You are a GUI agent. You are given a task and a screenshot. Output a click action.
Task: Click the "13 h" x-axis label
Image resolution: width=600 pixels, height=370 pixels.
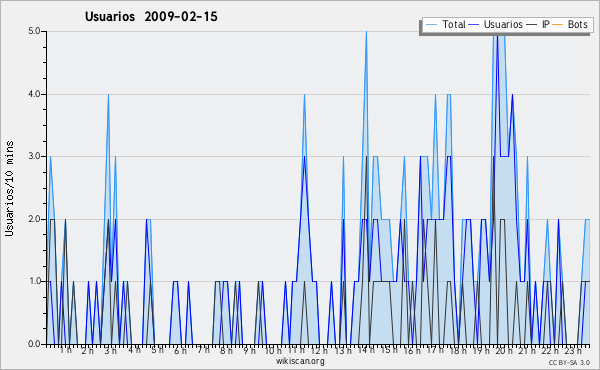(x=343, y=351)
